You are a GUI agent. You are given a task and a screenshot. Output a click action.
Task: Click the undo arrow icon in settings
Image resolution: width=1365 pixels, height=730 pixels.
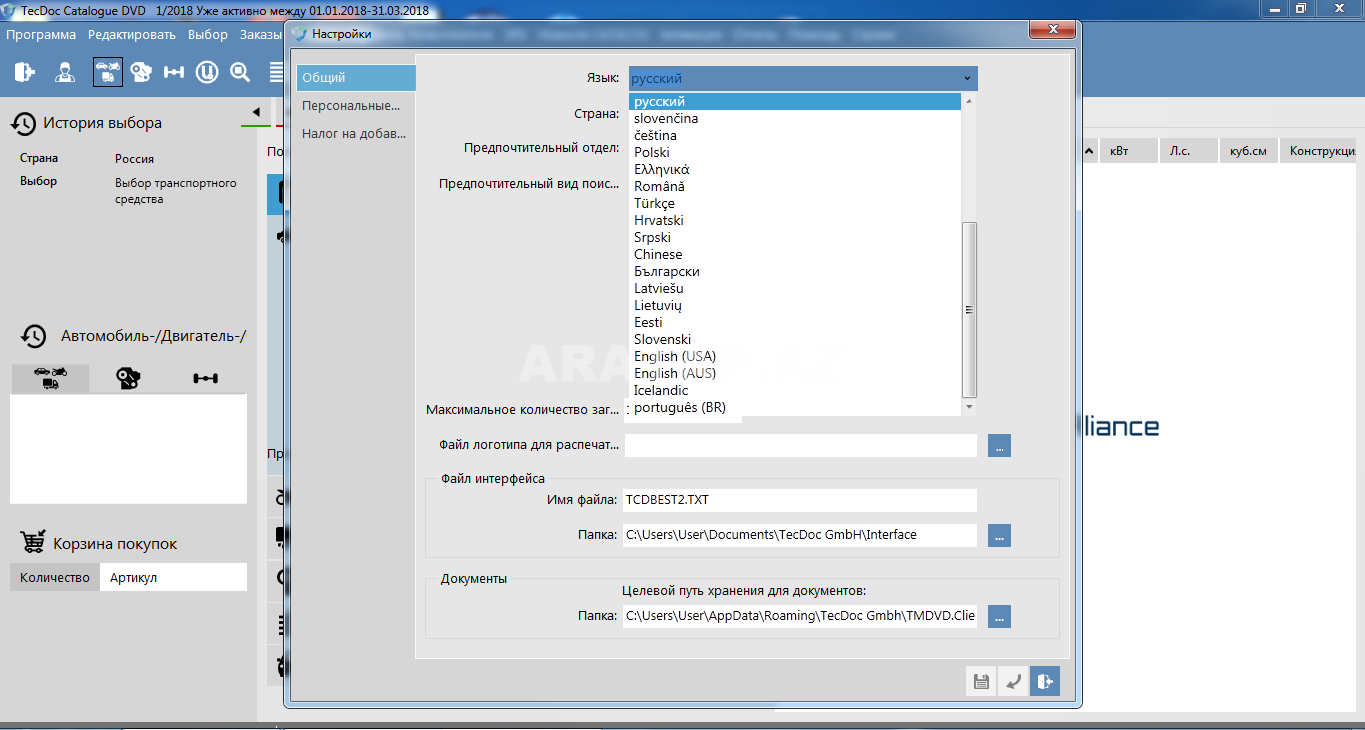tap(1013, 682)
